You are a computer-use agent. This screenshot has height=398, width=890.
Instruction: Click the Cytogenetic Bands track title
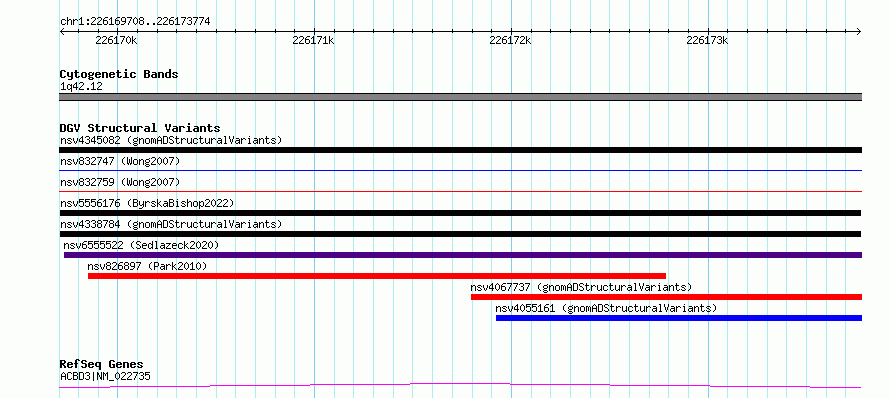tap(119, 74)
